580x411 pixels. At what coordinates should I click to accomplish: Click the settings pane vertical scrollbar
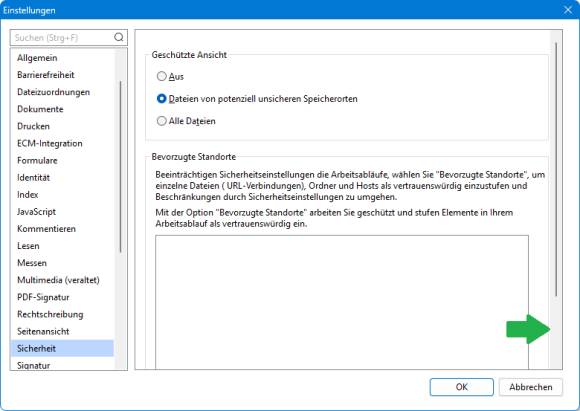(556, 169)
